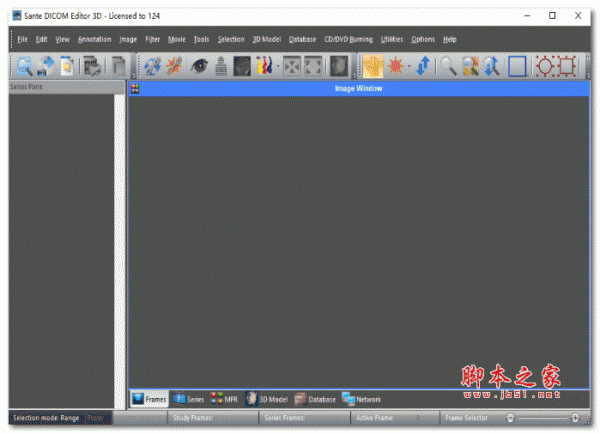The width and height of the screenshot is (600, 434).
Task: Click the Image Window title bar
Action: (359, 88)
